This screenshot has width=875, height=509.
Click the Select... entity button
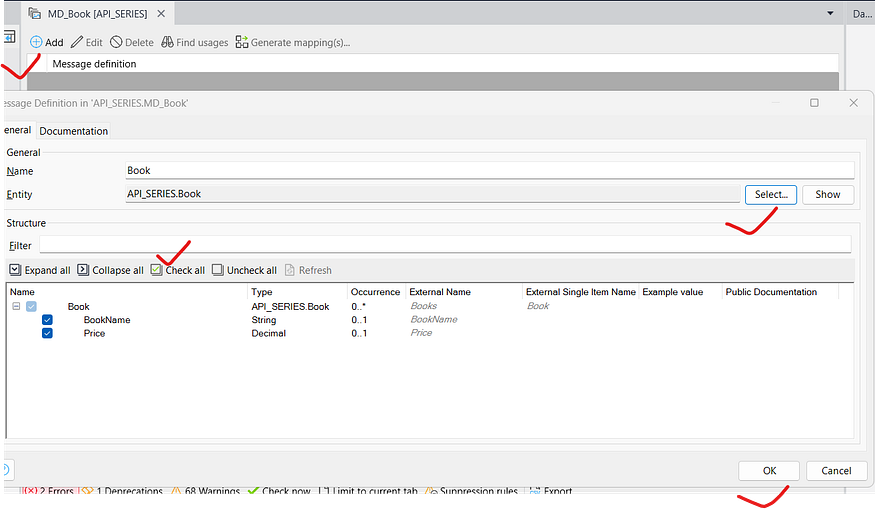770,194
